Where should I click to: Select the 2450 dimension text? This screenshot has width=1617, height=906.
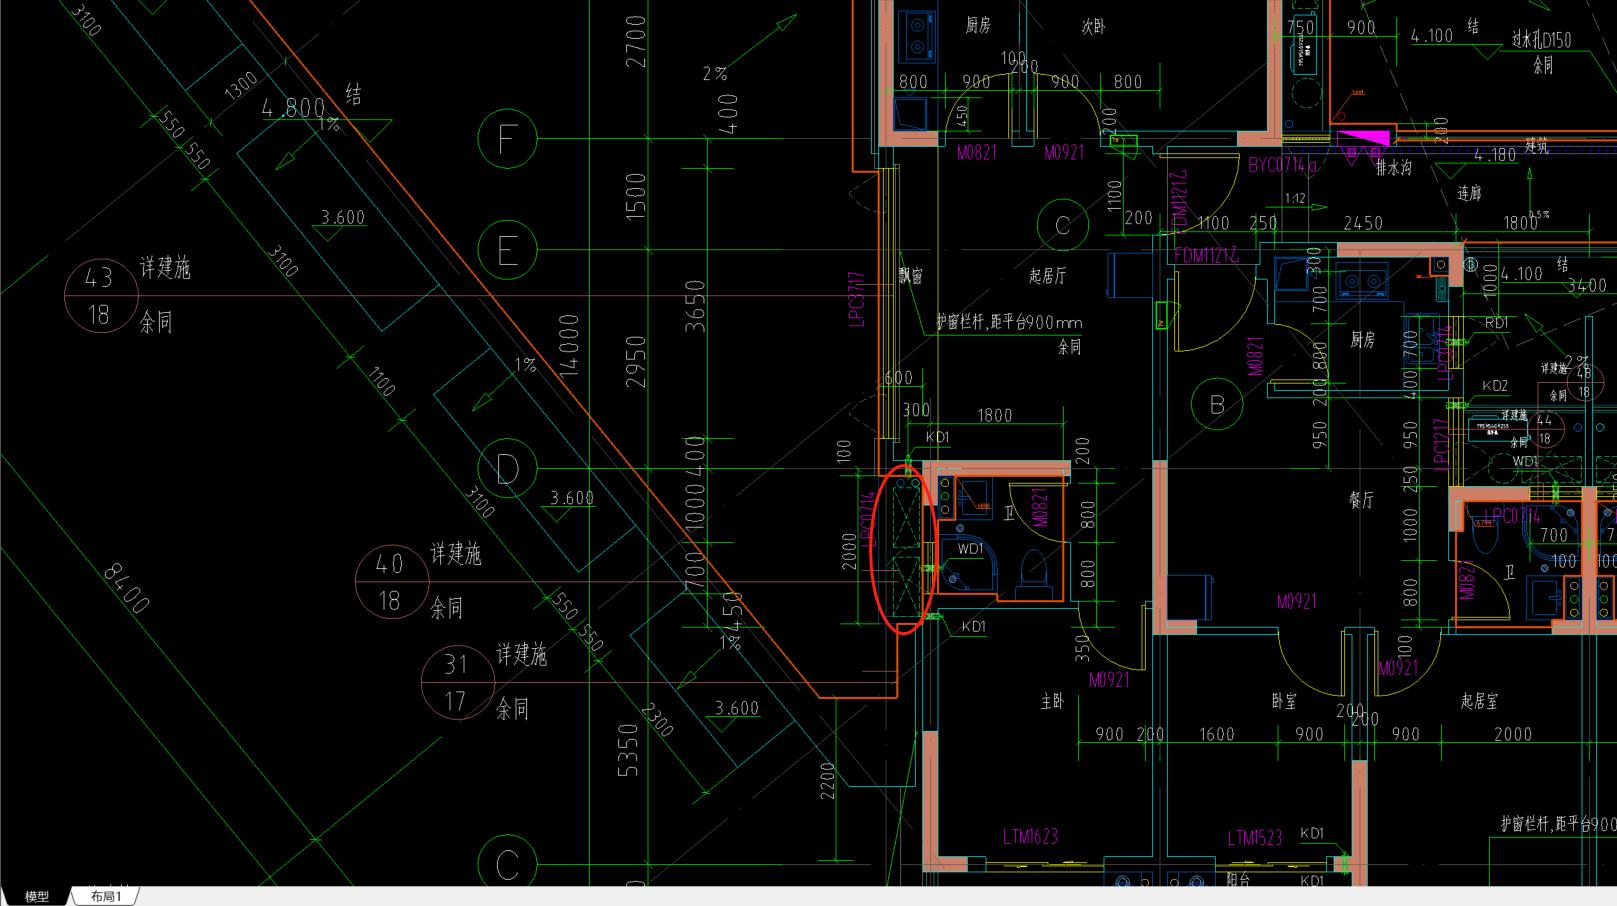(1363, 223)
